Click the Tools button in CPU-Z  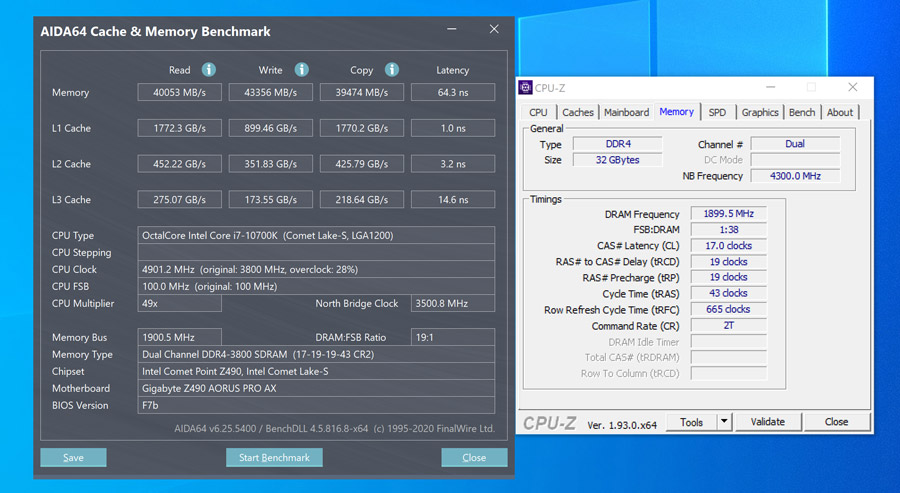[692, 422]
